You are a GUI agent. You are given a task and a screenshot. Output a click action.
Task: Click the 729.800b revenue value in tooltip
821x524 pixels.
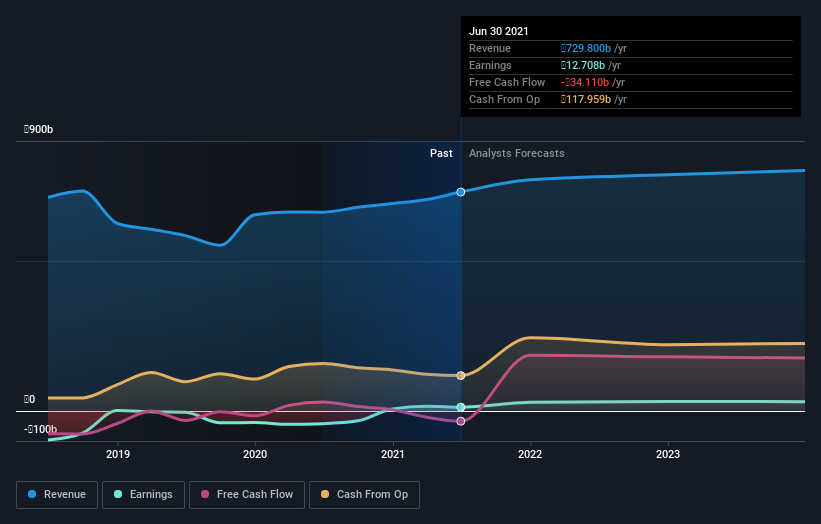click(x=586, y=48)
